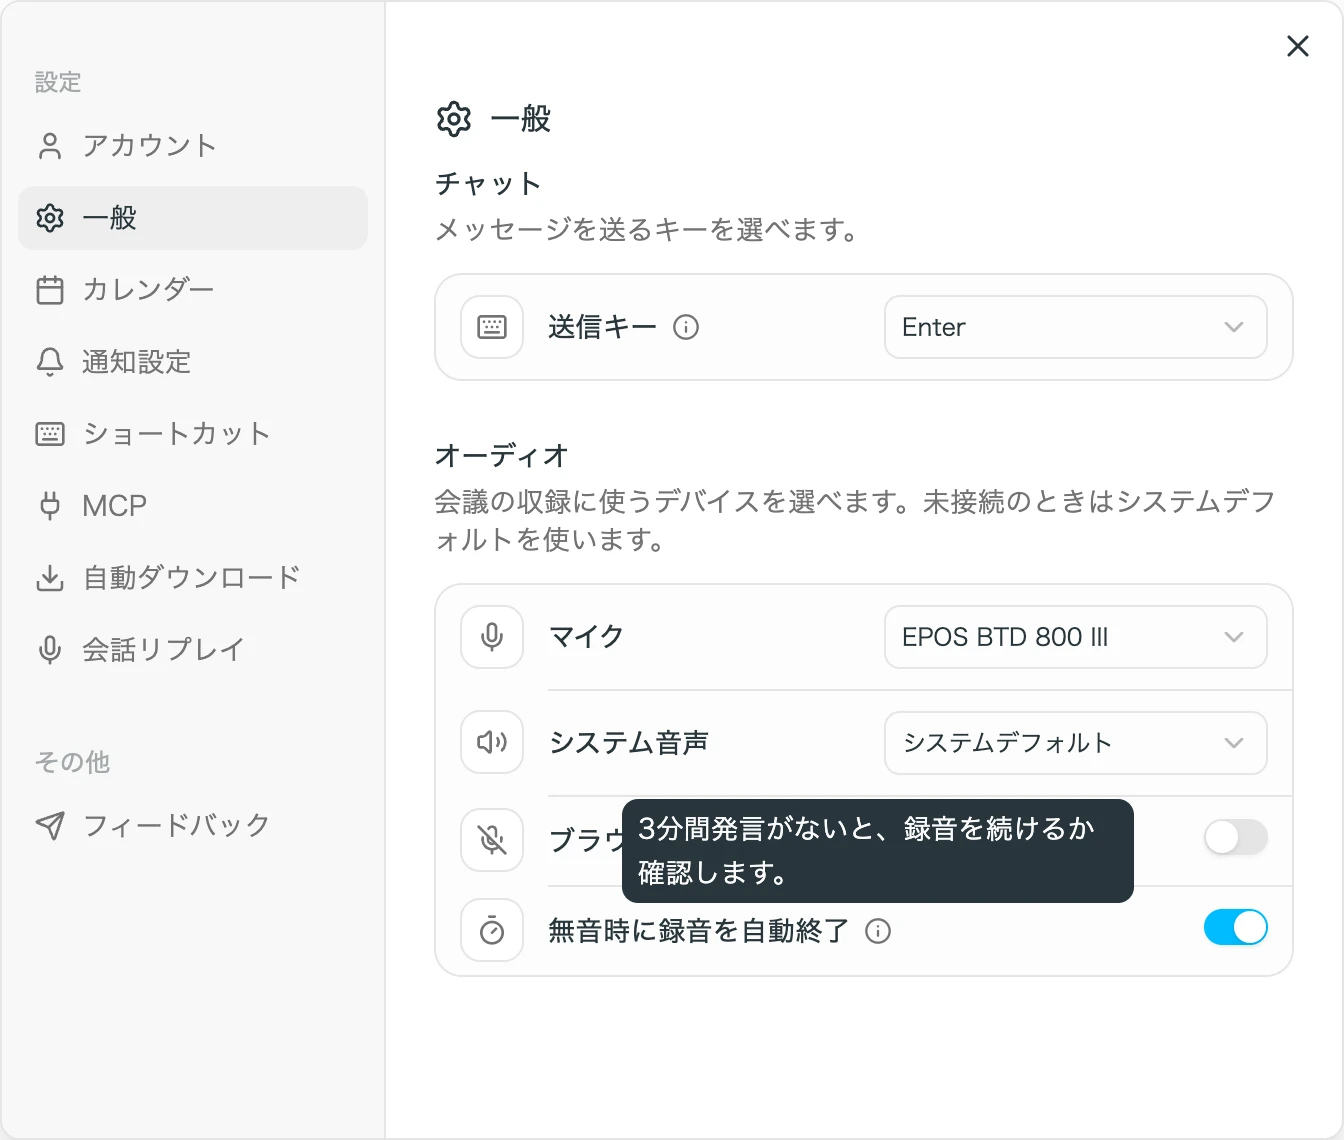Click the stopwatch icon in auto-stop row
Image resolution: width=1344 pixels, height=1140 pixels.
492,930
